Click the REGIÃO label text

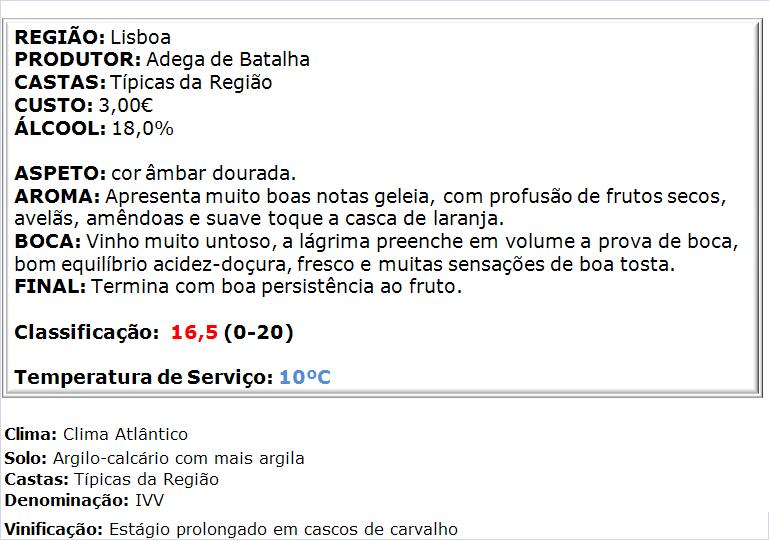(x=59, y=37)
